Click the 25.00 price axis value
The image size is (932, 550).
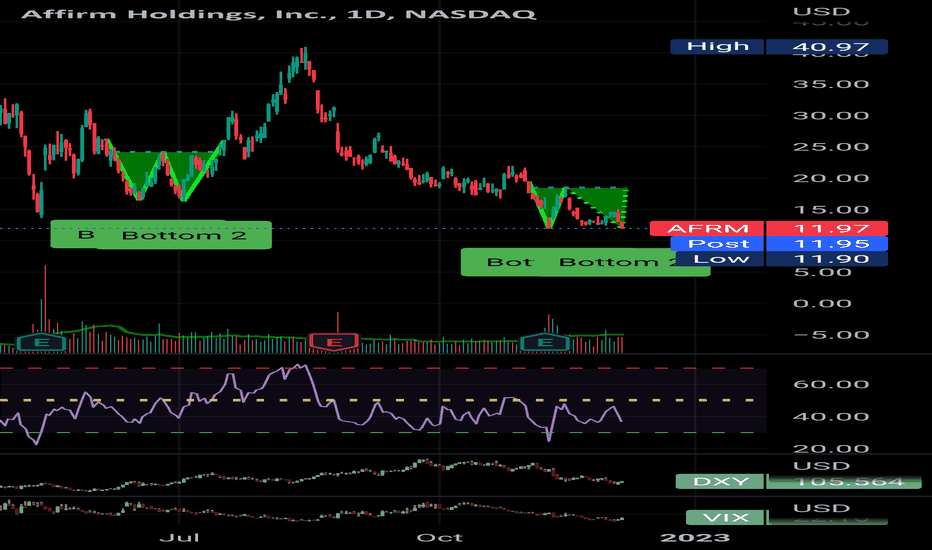[x=830, y=147]
